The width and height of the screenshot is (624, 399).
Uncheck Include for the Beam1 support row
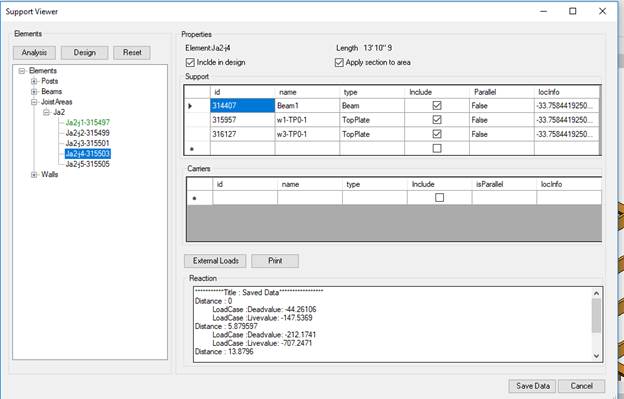coord(437,105)
